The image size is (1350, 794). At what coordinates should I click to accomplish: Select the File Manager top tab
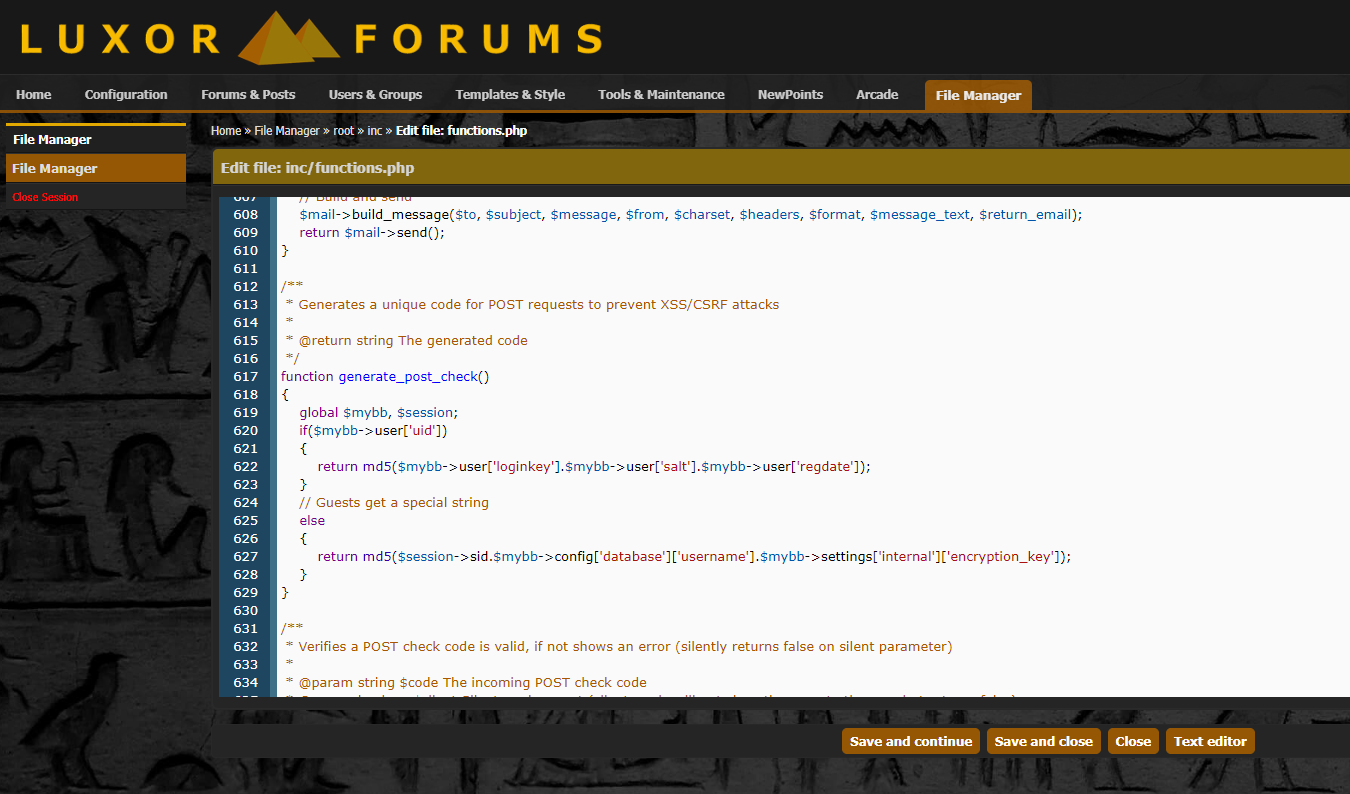[978, 96]
